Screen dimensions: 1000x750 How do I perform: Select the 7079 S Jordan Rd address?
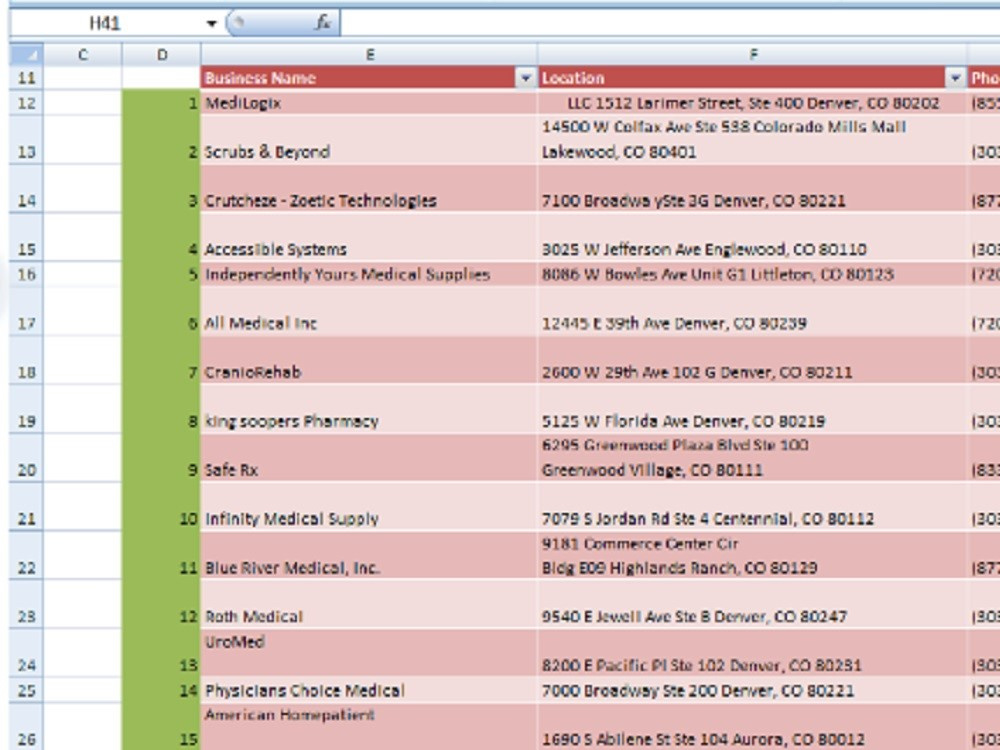point(753,506)
